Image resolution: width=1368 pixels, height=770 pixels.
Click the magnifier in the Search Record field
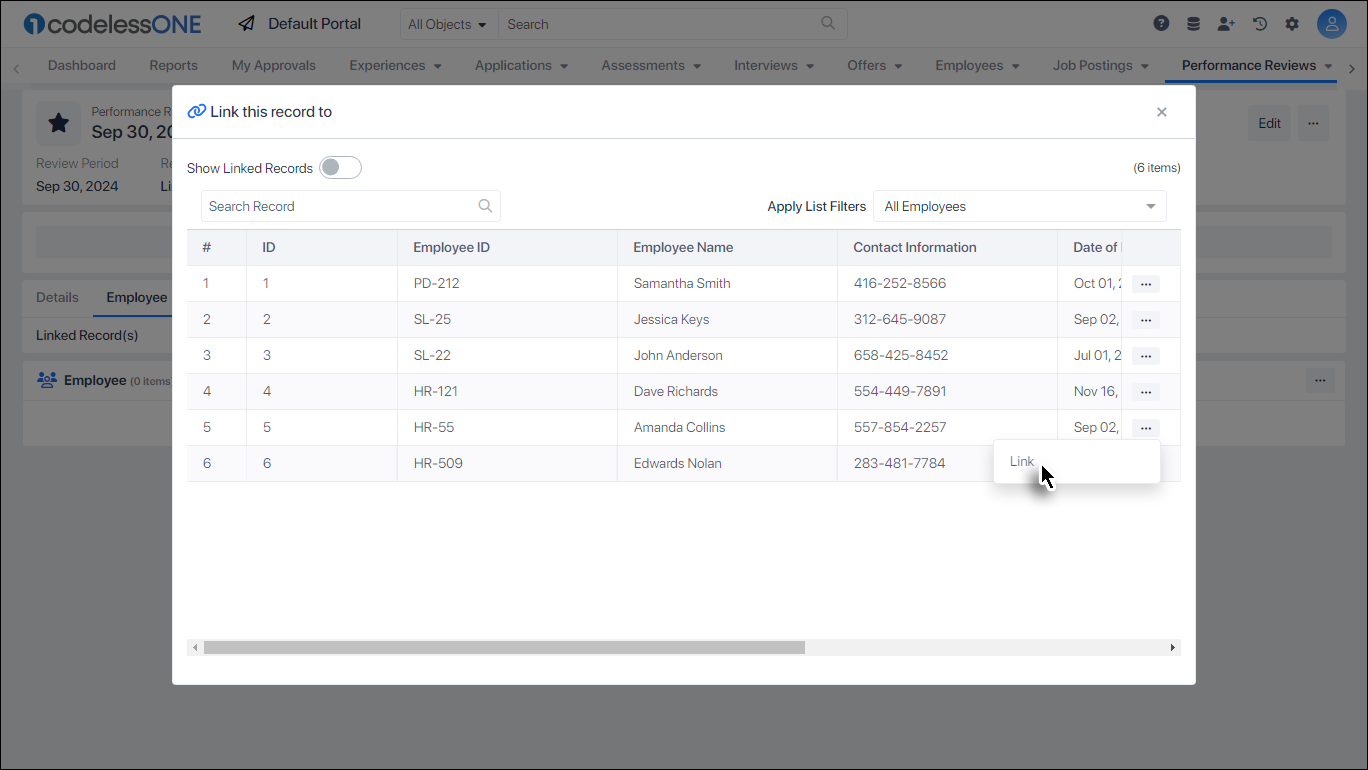click(485, 206)
